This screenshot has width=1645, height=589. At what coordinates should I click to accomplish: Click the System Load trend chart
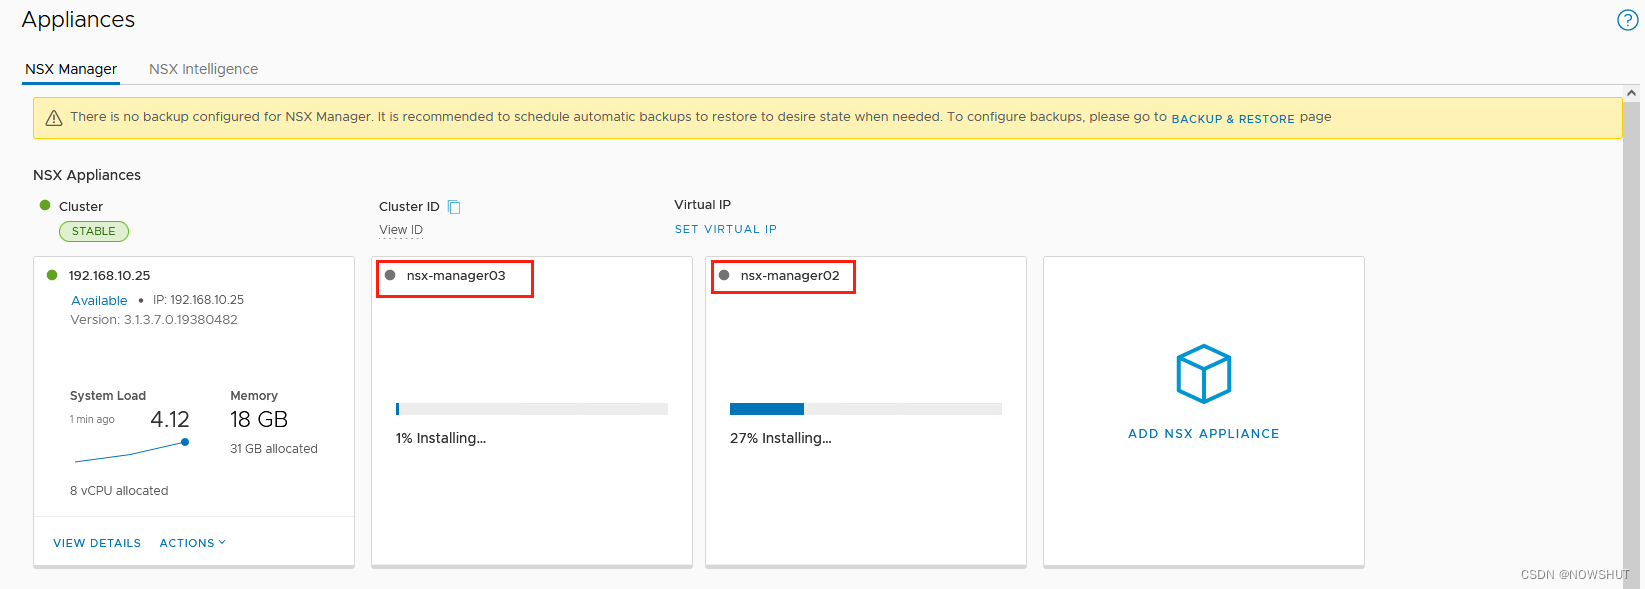[x=132, y=451]
